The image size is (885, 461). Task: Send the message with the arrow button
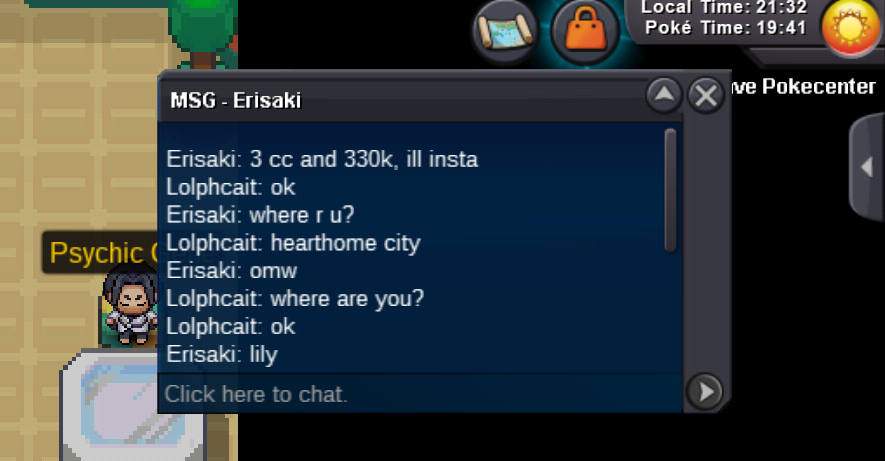pos(705,391)
